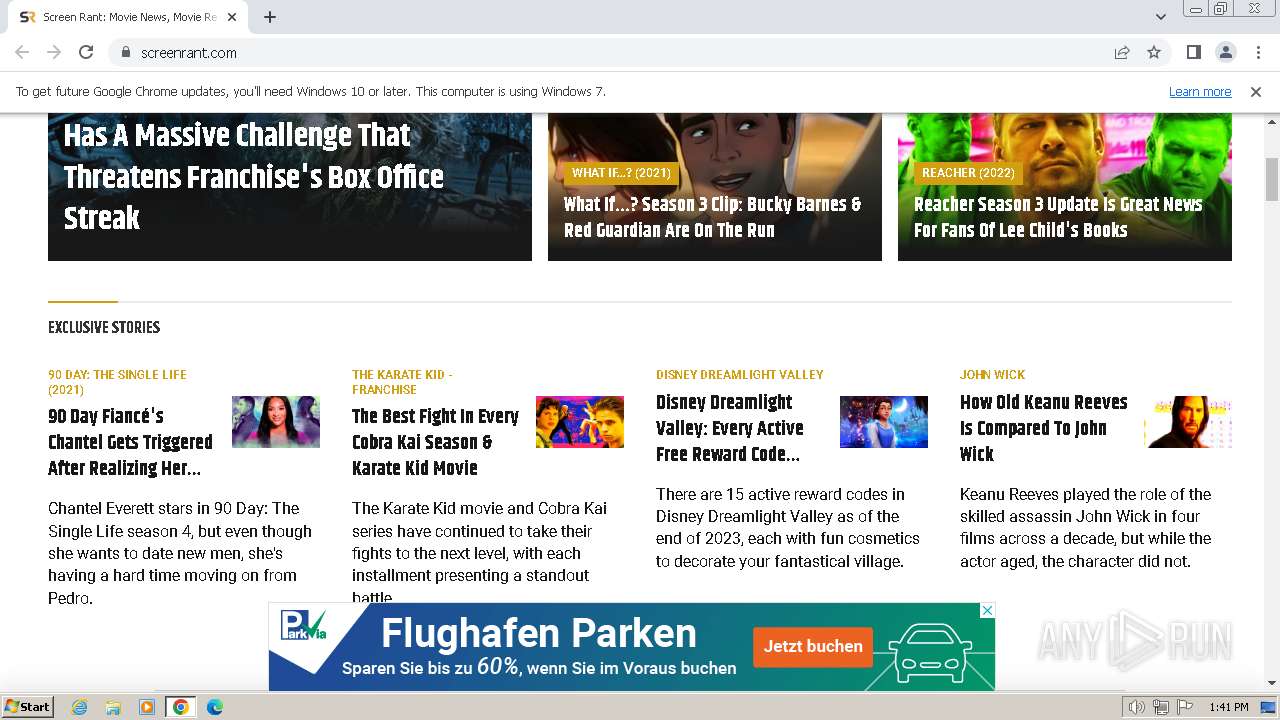Viewport: 1280px width, 720px height.
Task: Open the 90 DAY: THE SINGLE LIFE tag
Action: (117, 382)
